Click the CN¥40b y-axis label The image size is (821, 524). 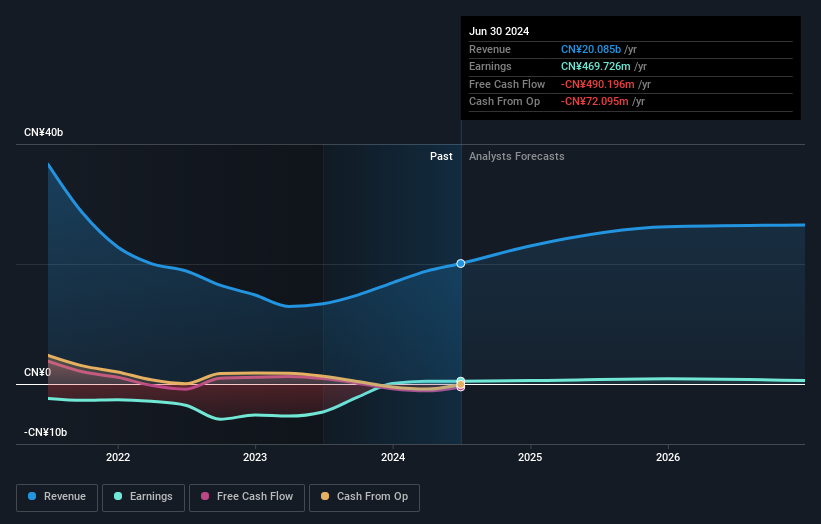tap(43, 132)
